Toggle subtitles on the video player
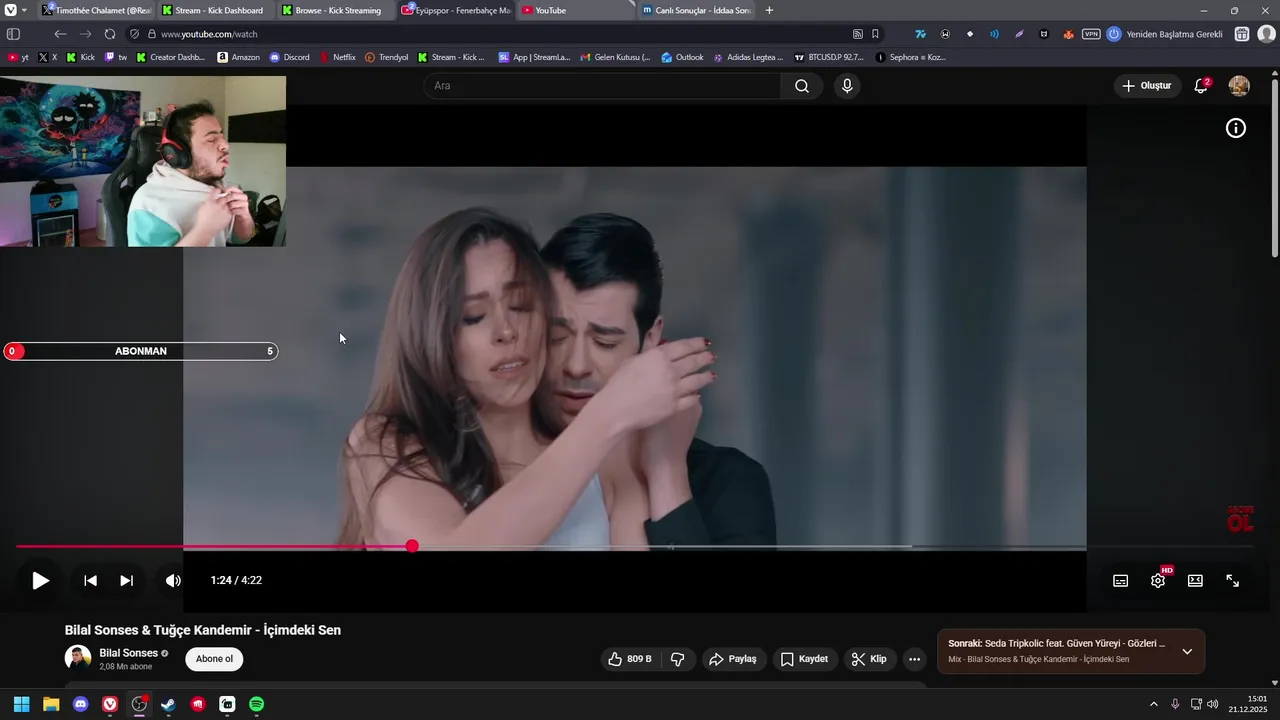Image resolution: width=1280 pixels, height=720 pixels. [1121, 581]
